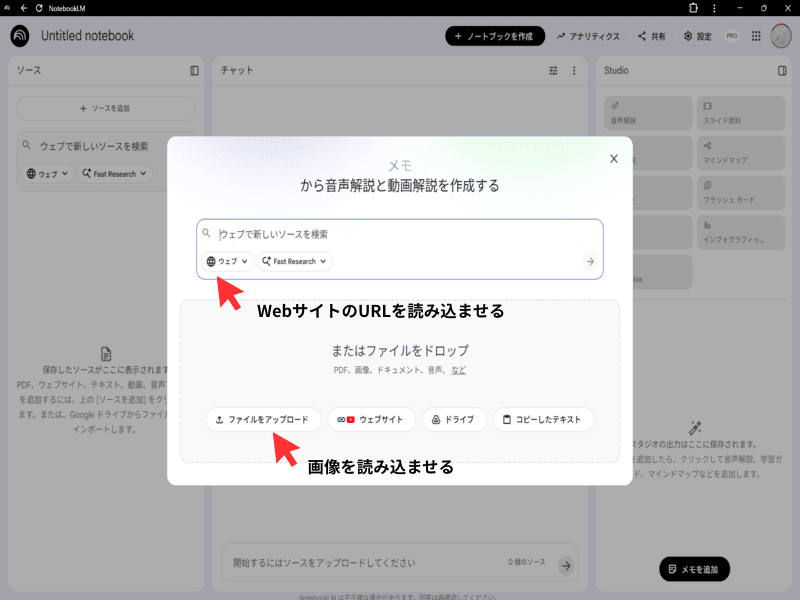Click the chat send arrow button
The image size is (800, 600).
coord(566,565)
